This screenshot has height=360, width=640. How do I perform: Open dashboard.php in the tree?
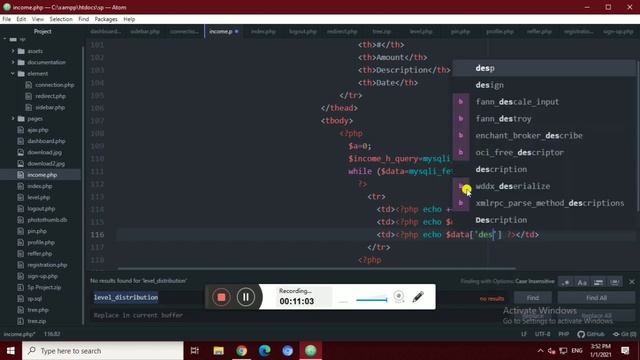pyautogui.click(x=46, y=141)
